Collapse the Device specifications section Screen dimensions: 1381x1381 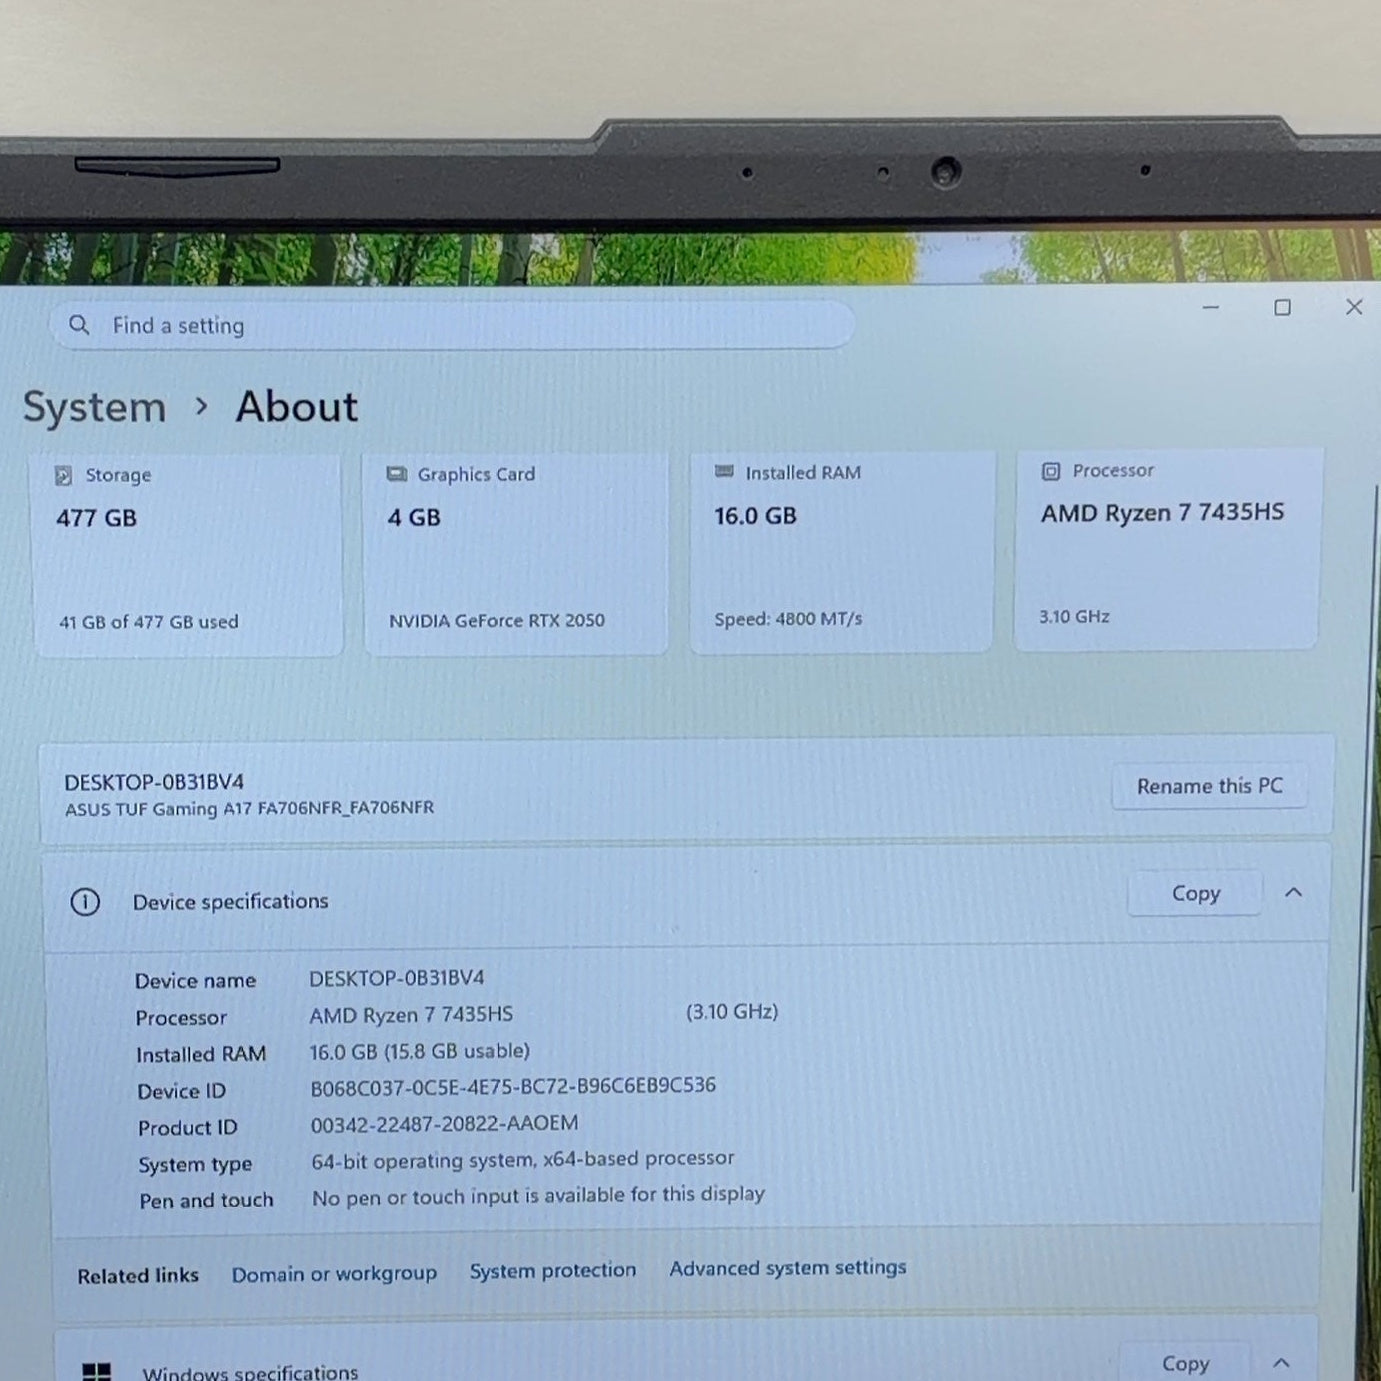point(1293,892)
